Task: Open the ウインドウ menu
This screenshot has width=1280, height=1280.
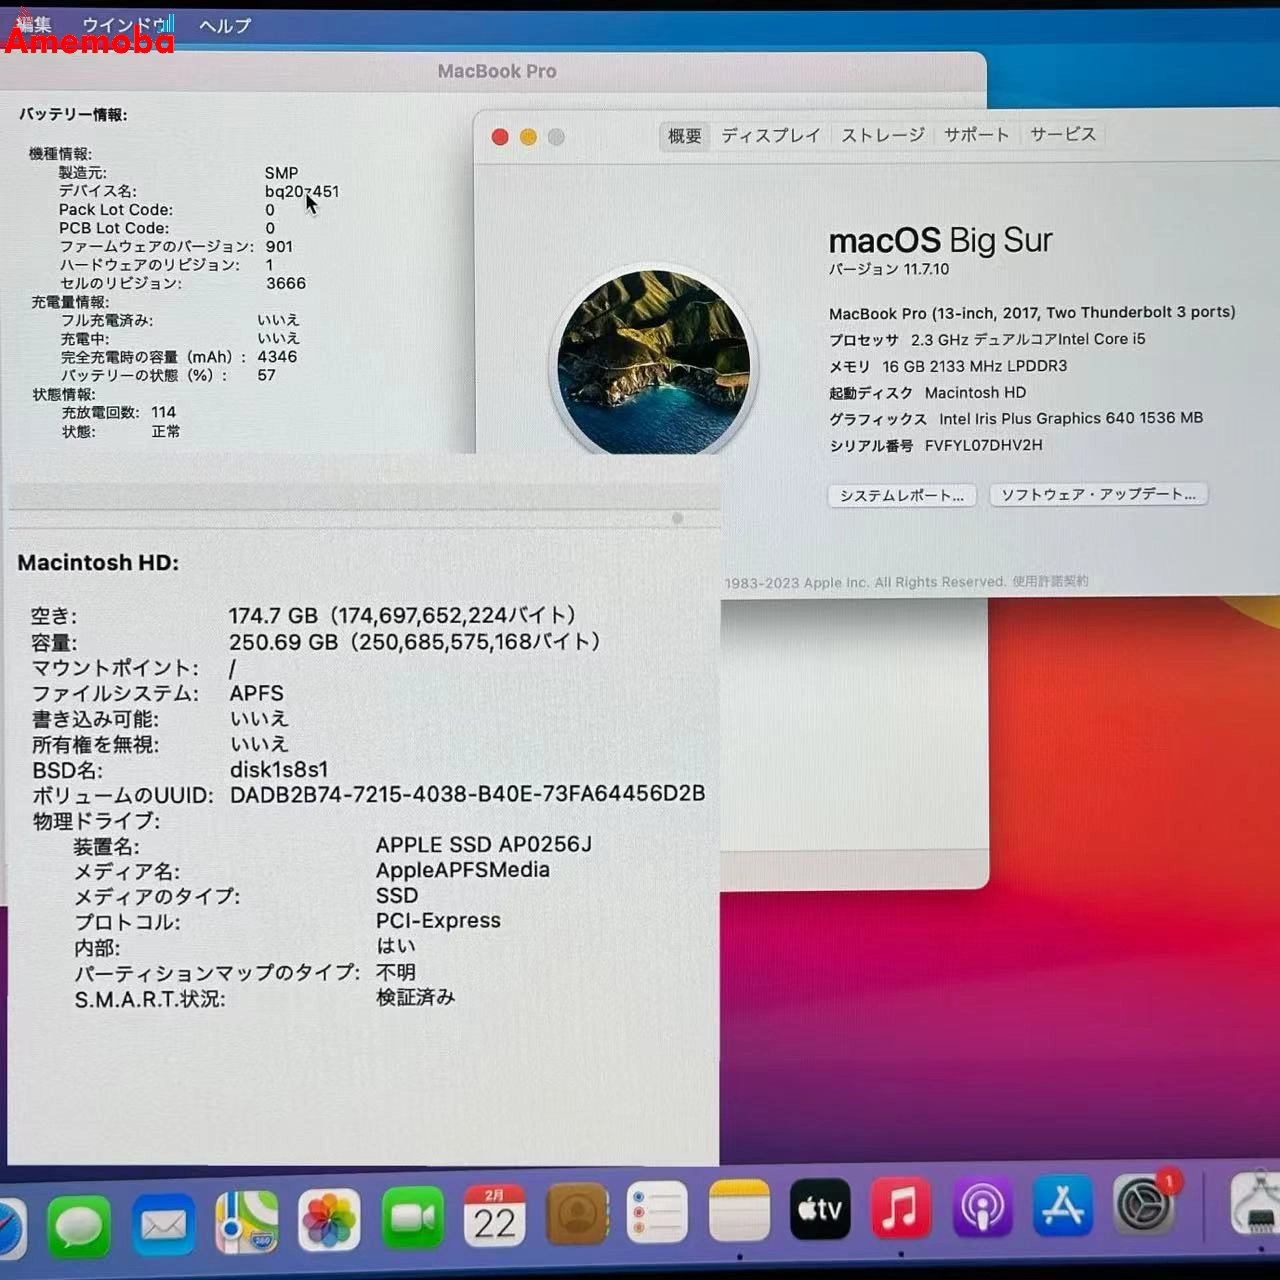Action: pos(130,24)
